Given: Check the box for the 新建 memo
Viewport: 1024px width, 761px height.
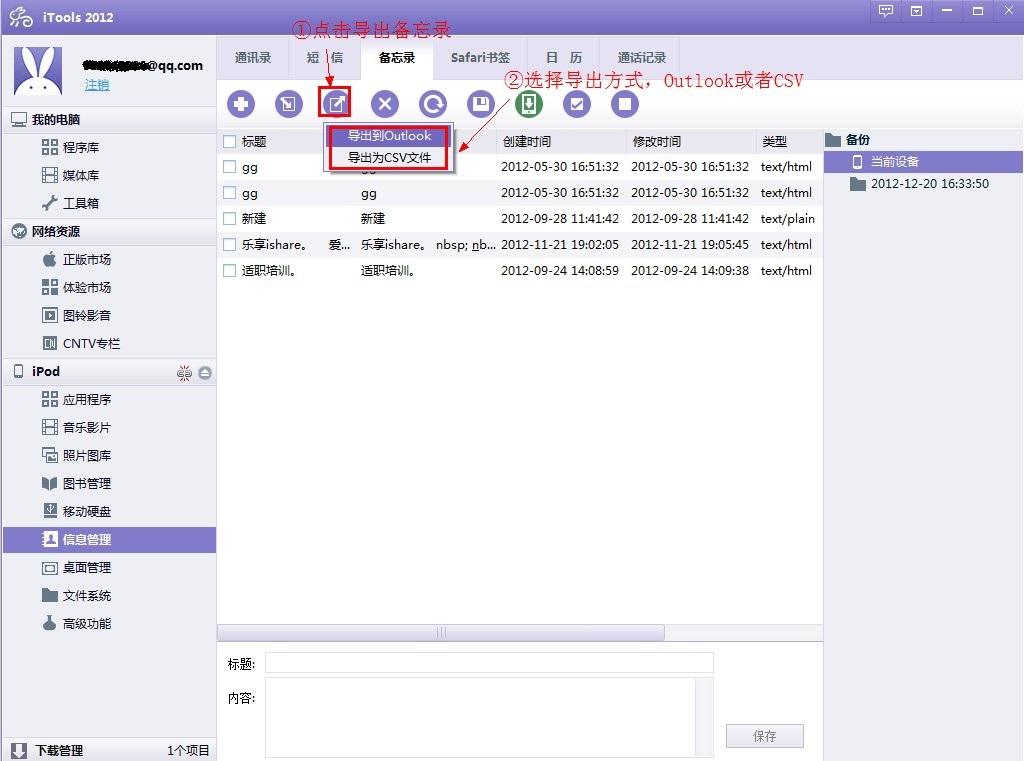Looking at the screenshot, I should pos(230,219).
